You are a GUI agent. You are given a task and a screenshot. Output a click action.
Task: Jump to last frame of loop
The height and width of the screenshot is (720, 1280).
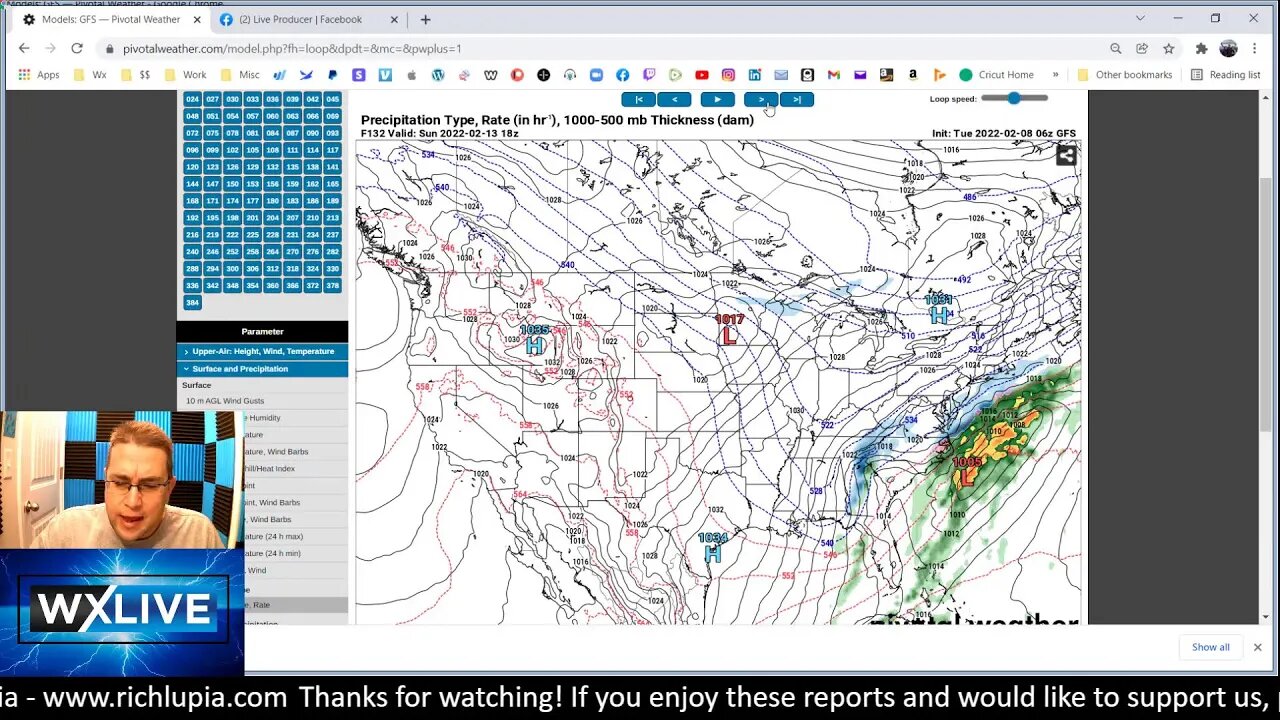point(796,99)
